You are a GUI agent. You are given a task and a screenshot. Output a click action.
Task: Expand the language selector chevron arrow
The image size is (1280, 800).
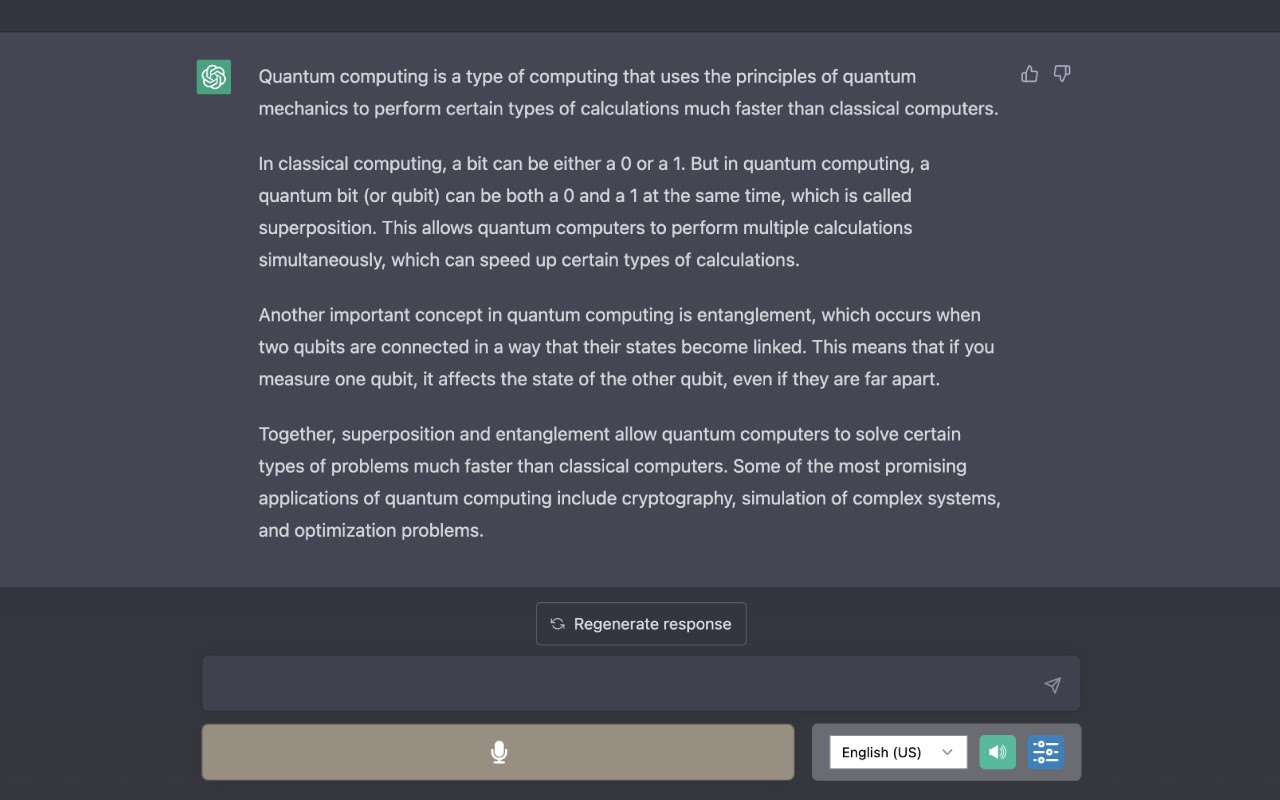pyautogui.click(x=947, y=752)
